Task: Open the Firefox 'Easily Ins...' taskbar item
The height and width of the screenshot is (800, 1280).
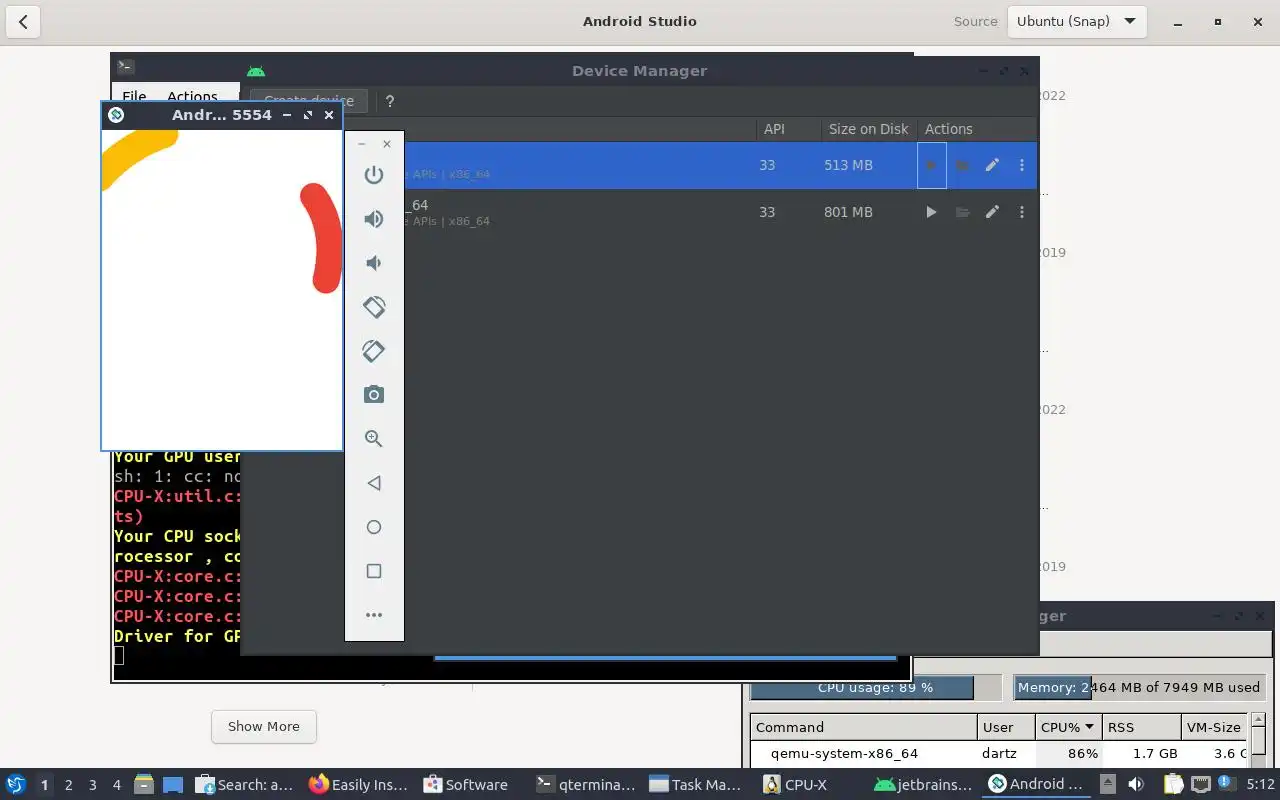Action: tap(358, 785)
